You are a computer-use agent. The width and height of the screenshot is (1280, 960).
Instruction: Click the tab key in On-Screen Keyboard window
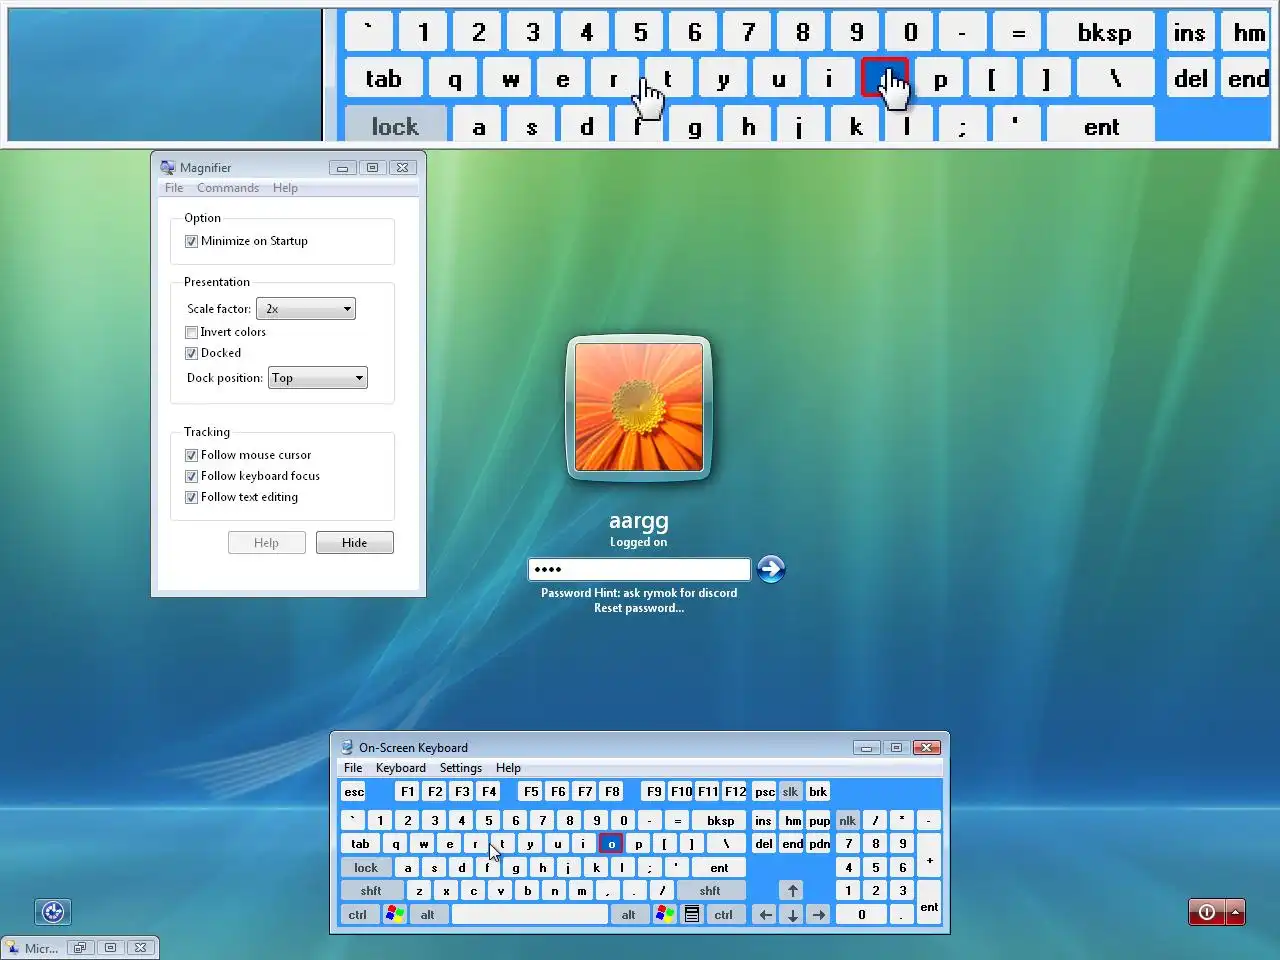point(360,844)
